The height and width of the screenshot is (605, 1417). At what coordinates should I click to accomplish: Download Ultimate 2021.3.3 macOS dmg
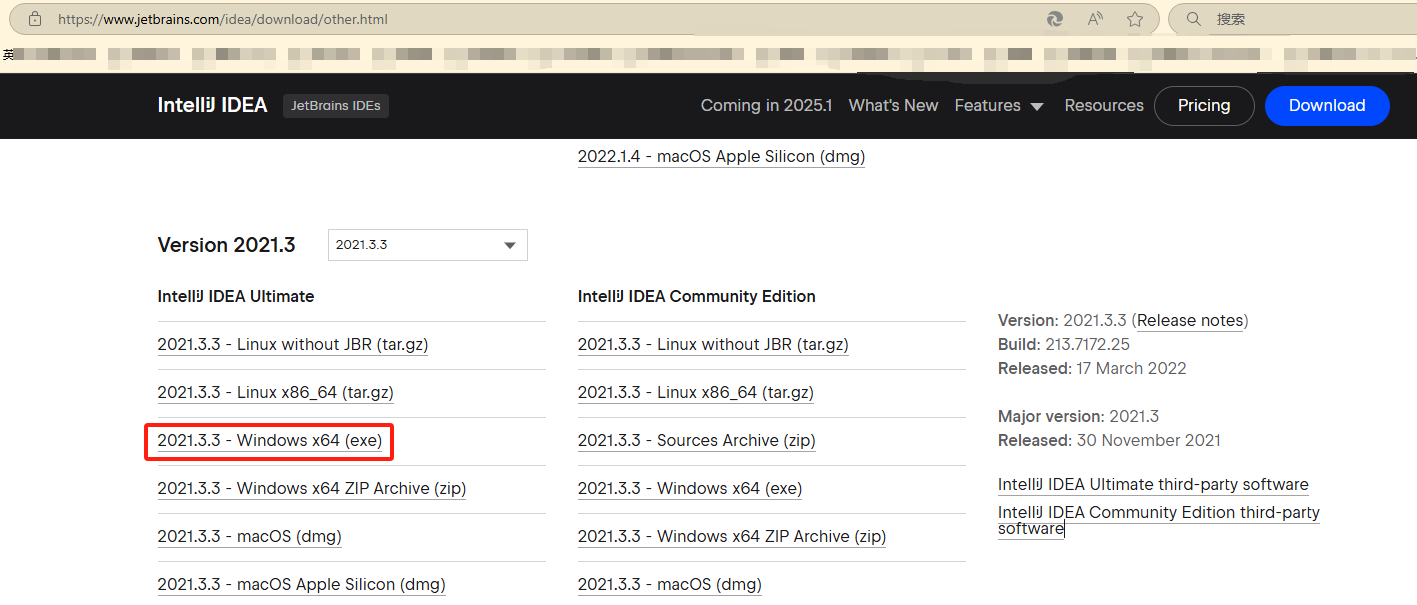tap(249, 537)
